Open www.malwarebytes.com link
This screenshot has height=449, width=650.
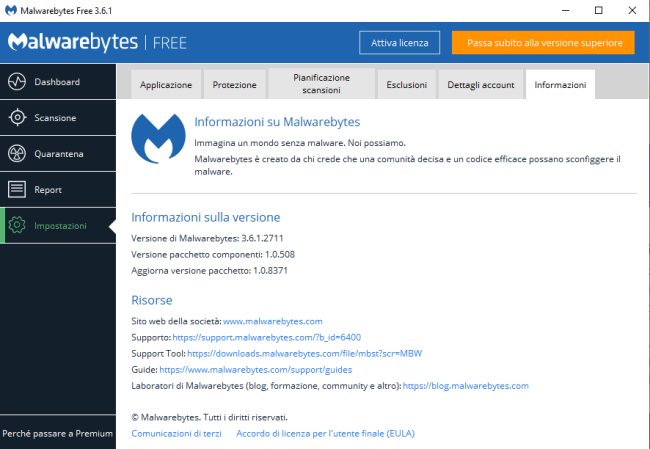(x=272, y=321)
